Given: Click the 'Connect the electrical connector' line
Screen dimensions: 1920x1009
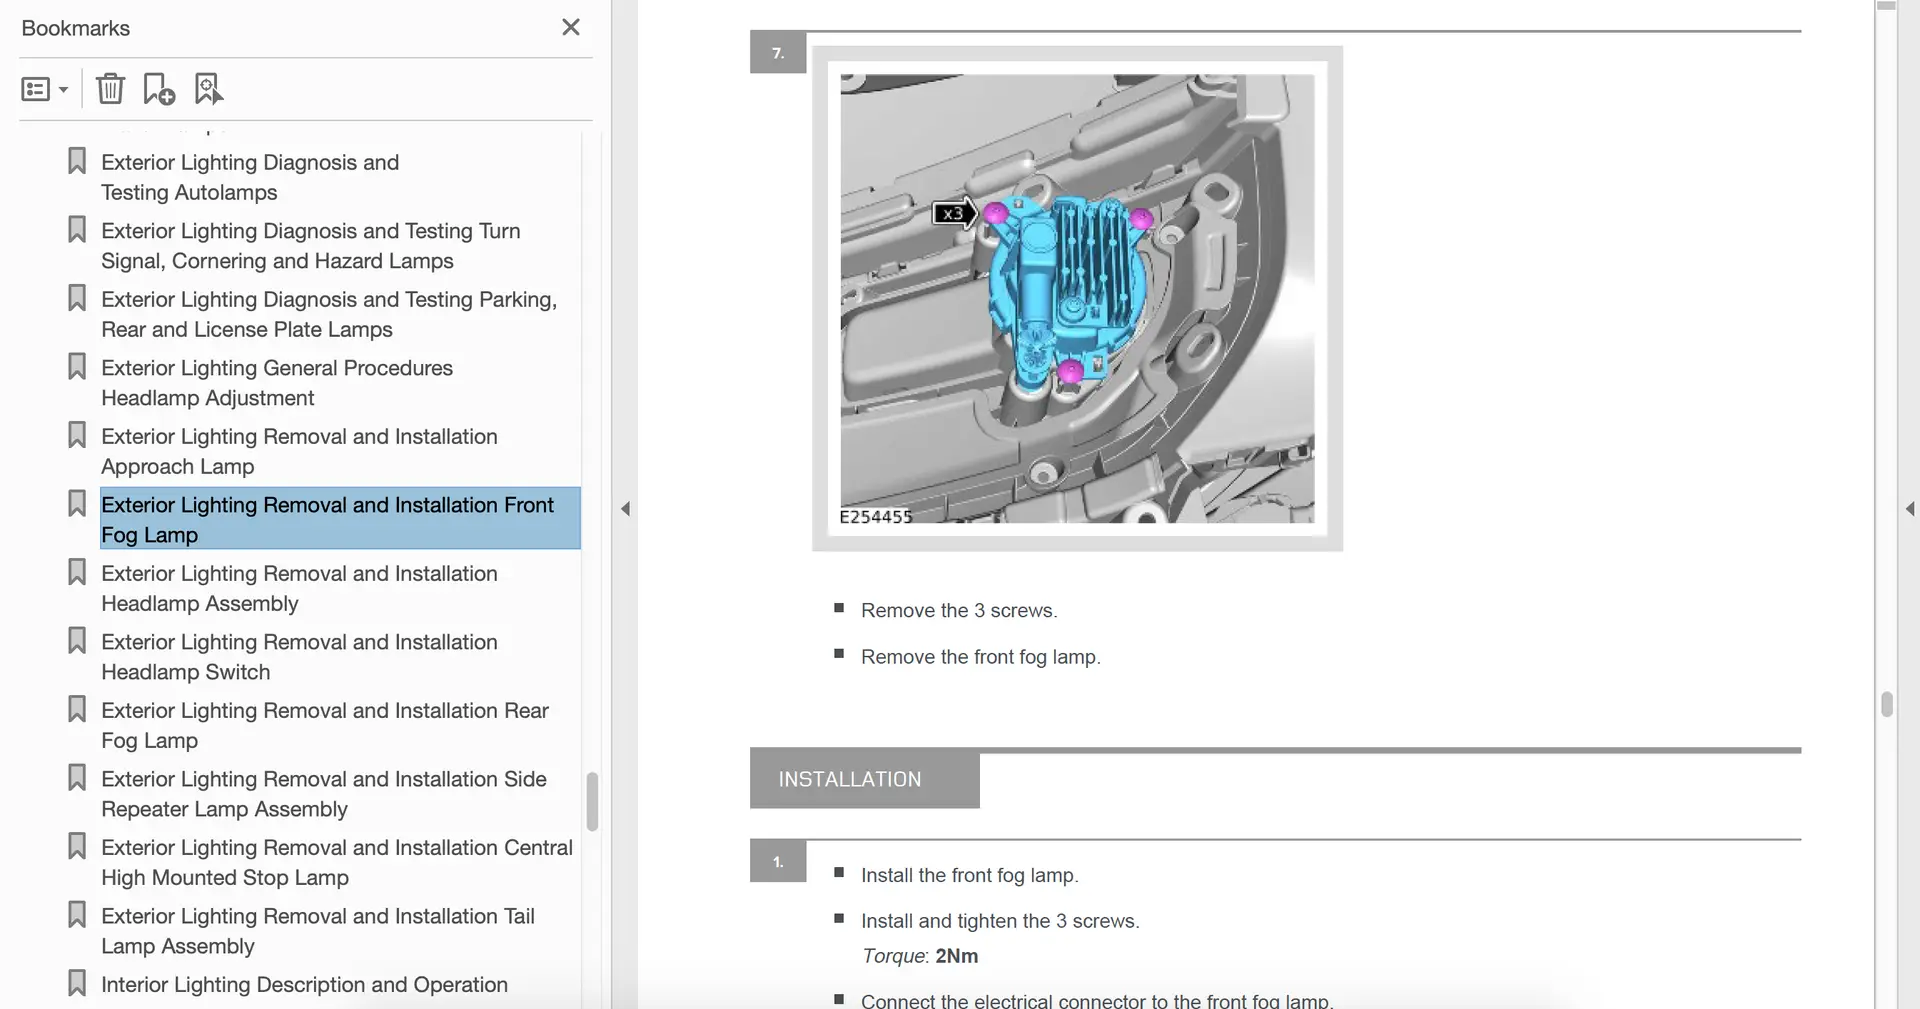Looking at the screenshot, I should point(1097,1000).
